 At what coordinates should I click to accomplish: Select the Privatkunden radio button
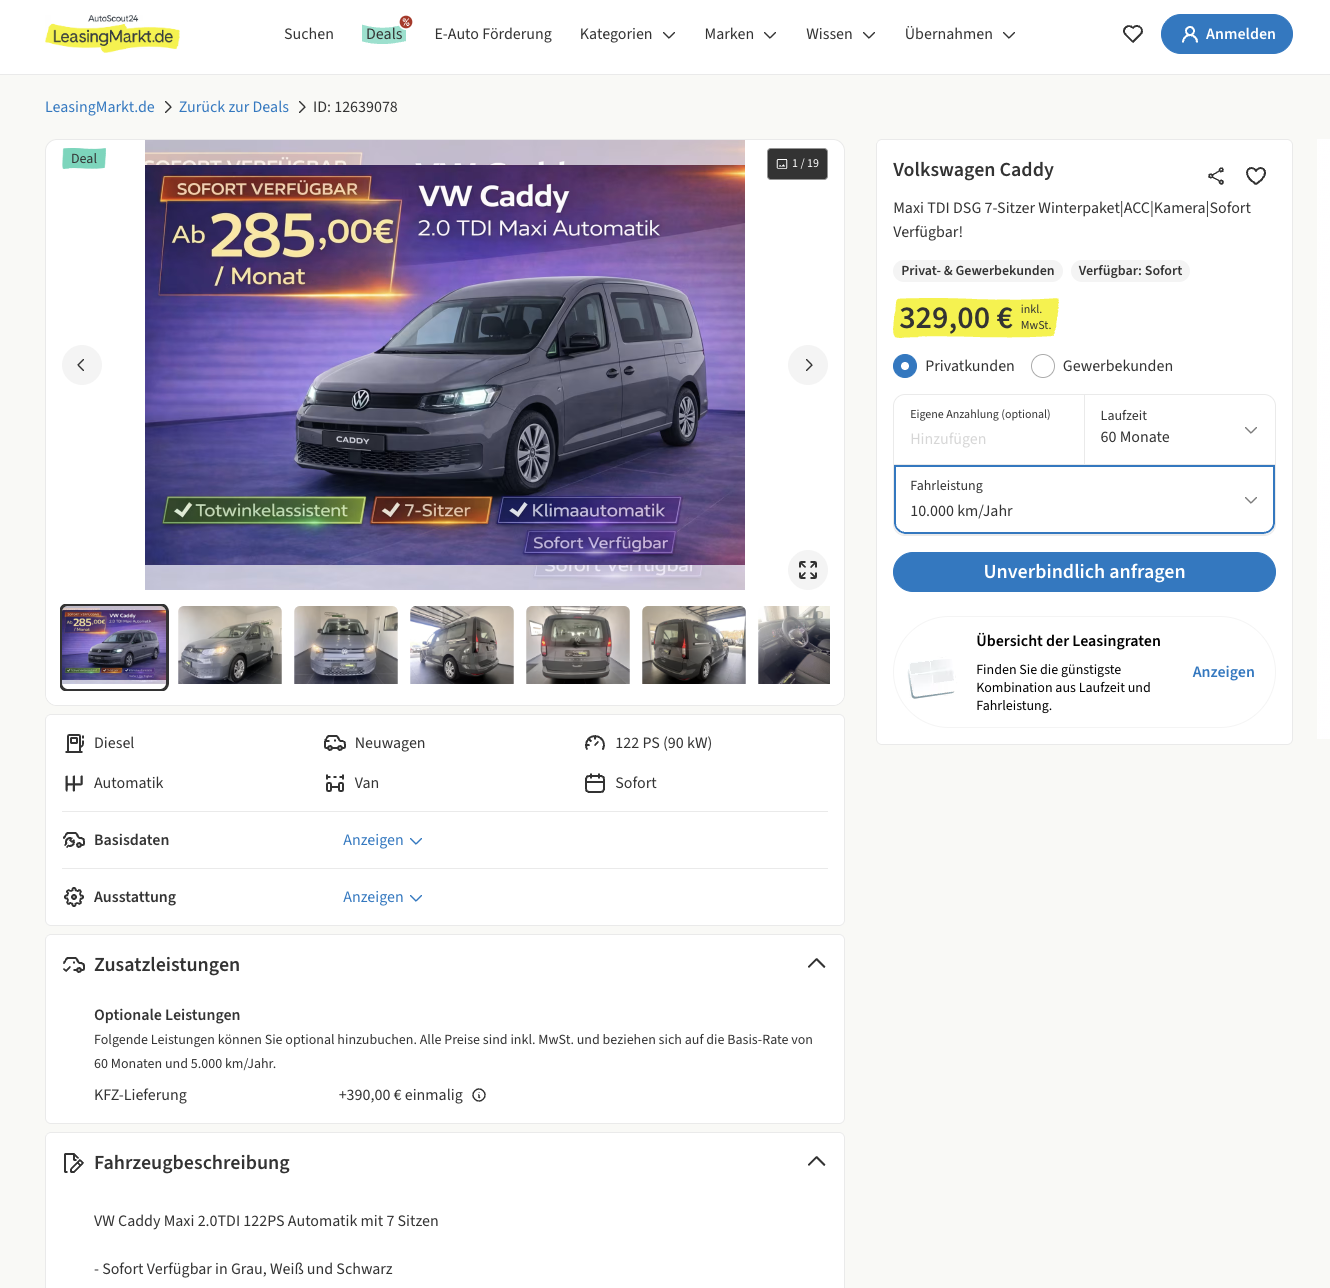905,366
